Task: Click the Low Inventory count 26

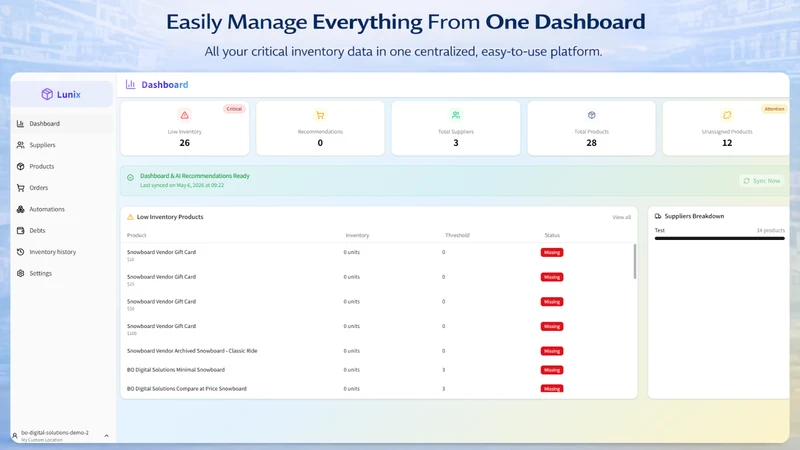Action: coord(185,143)
